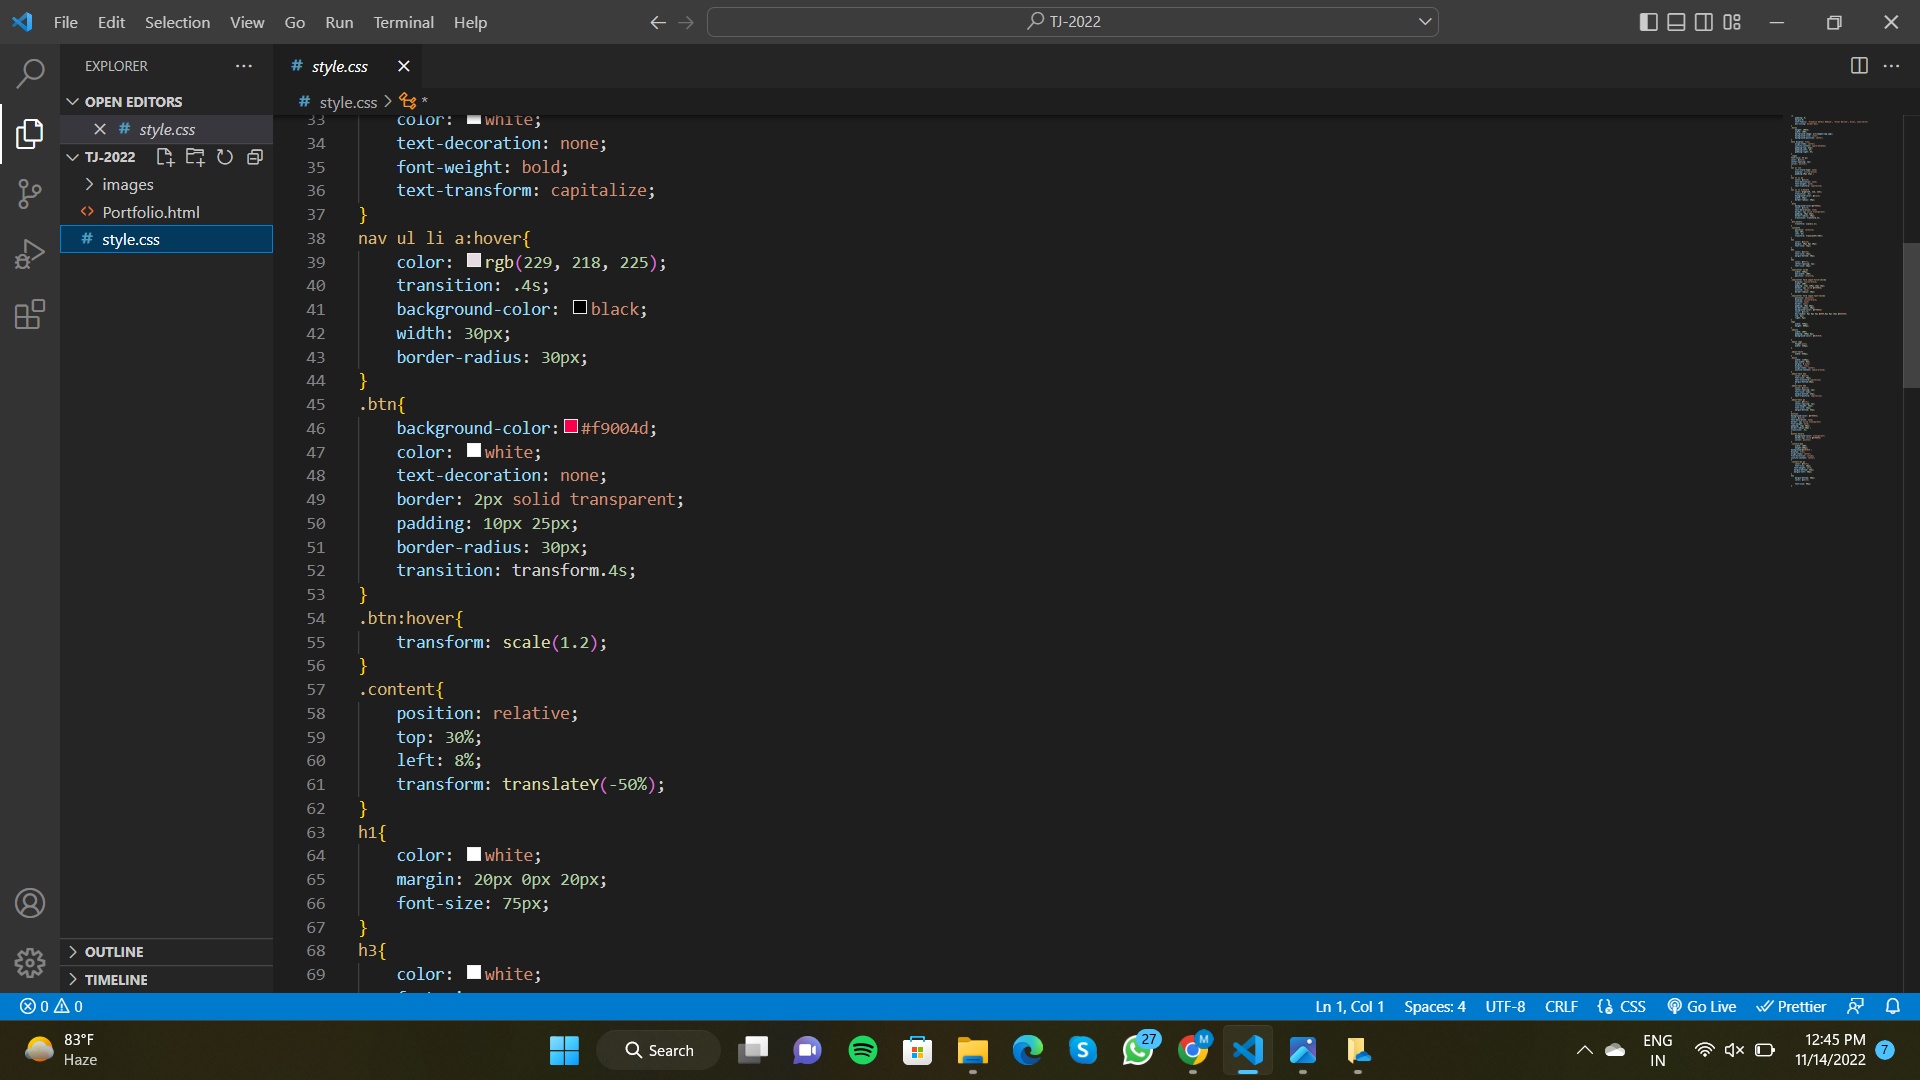The width and height of the screenshot is (1920, 1080).
Task: Open the Terminal menu
Action: 403,21
